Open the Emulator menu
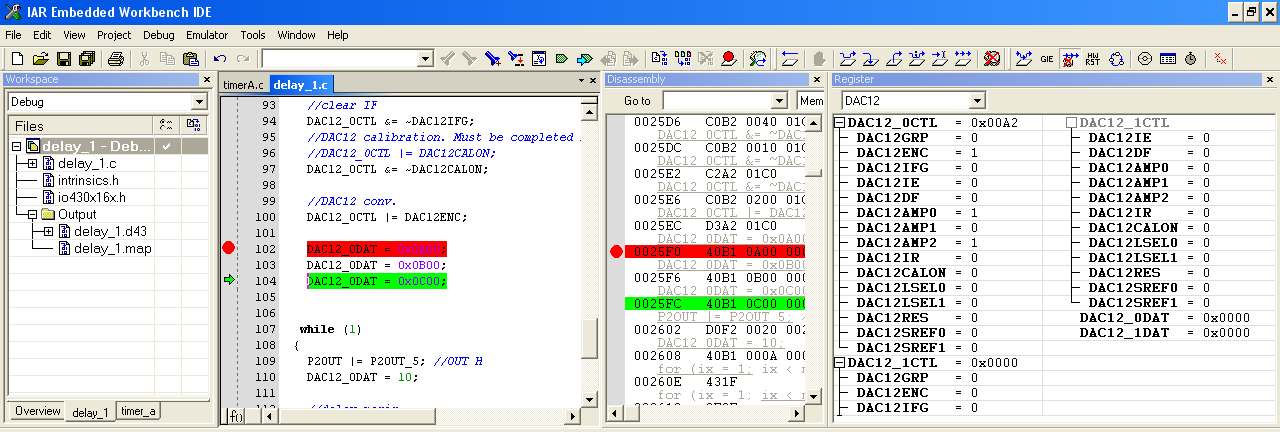The image size is (1280, 432). click(x=207, y=35)
